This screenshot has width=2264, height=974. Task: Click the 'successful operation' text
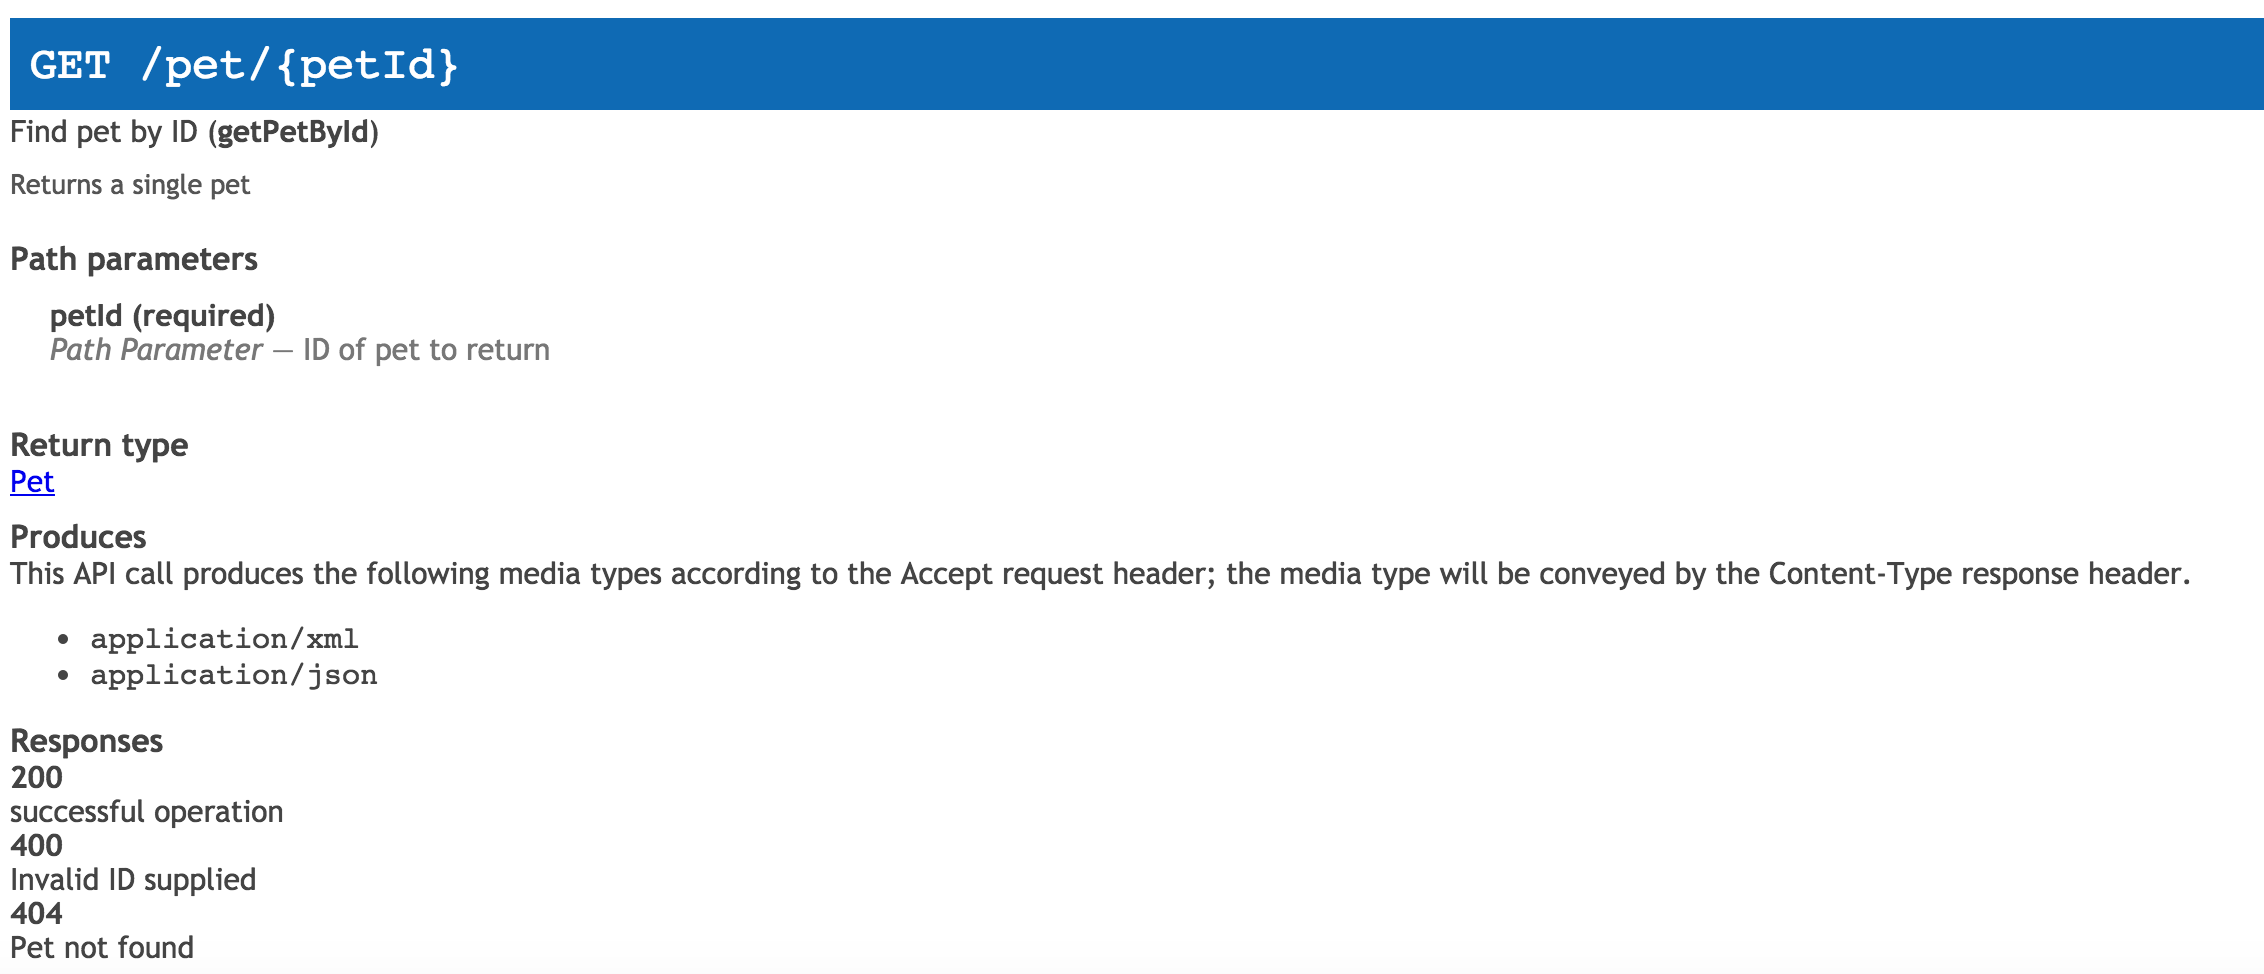click(147, 812)
